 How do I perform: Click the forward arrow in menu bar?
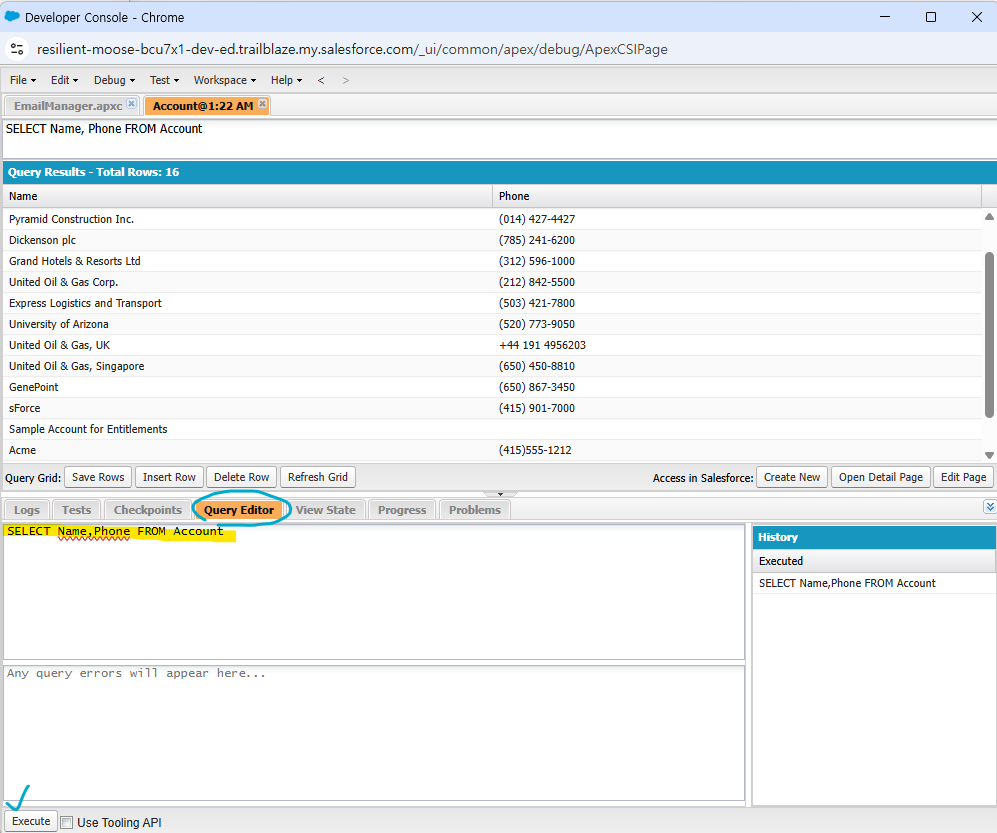click(346, 80)
